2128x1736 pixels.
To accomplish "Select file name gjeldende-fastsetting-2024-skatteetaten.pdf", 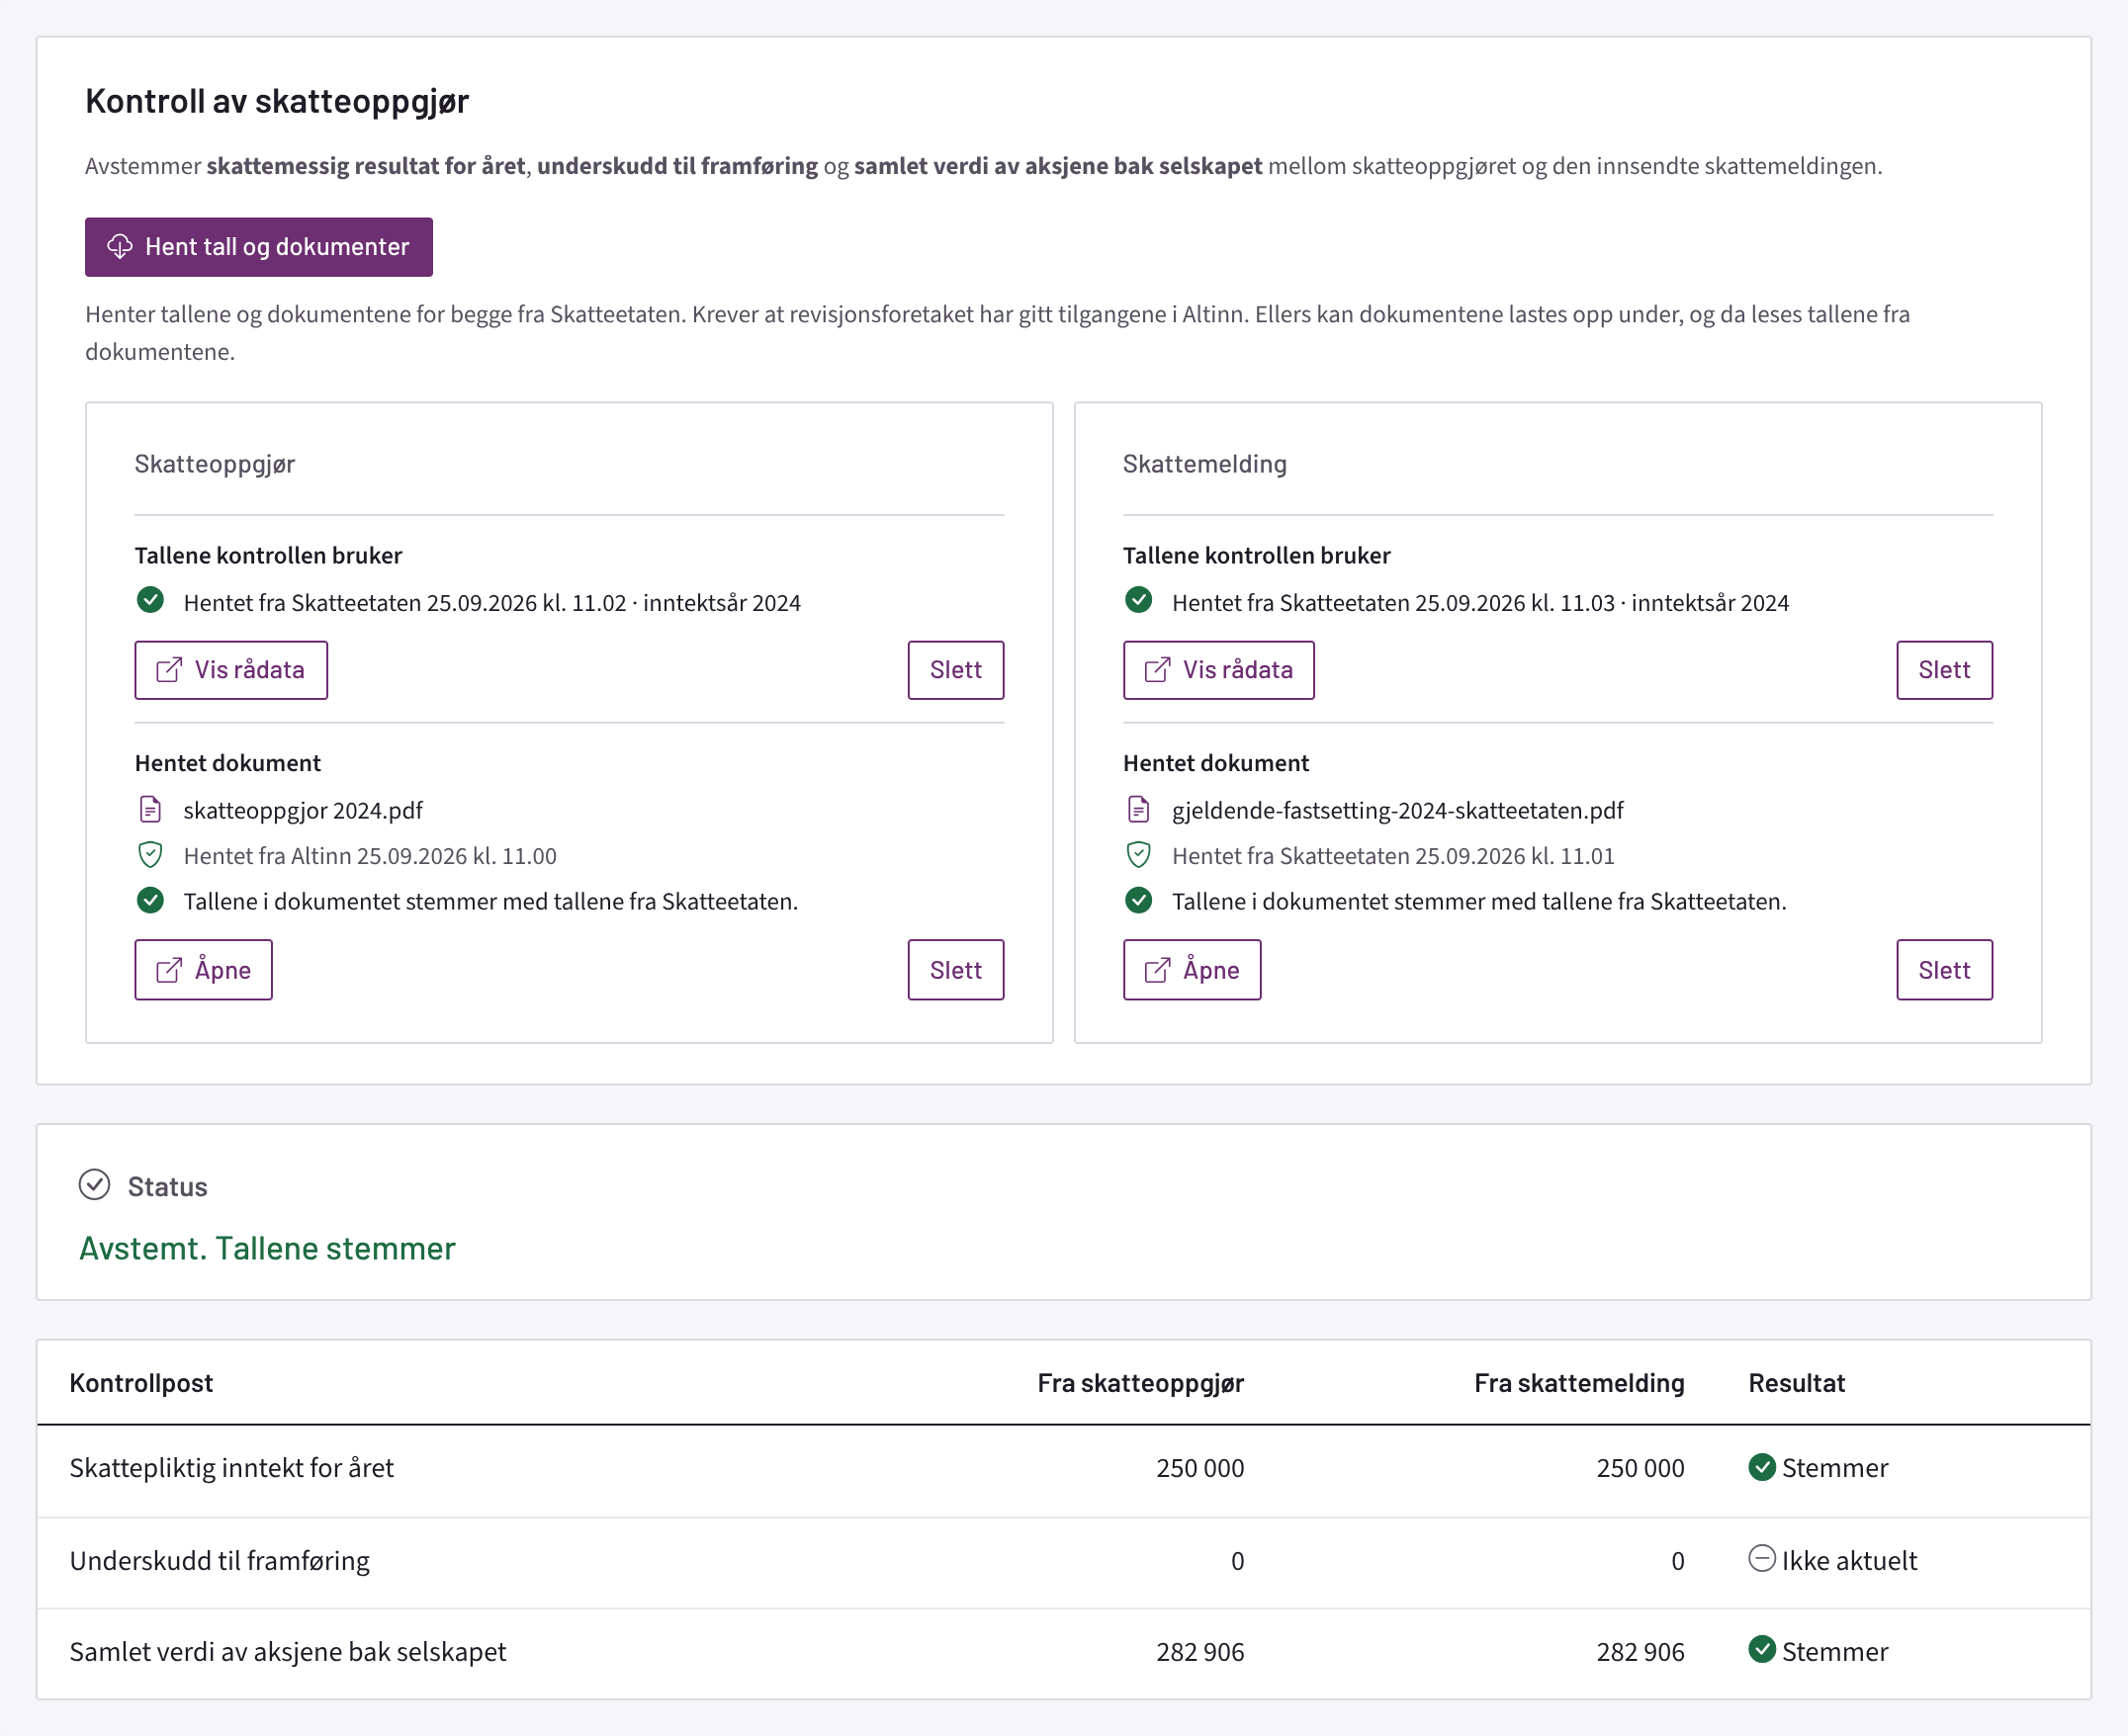I will tap(1397, 810).
